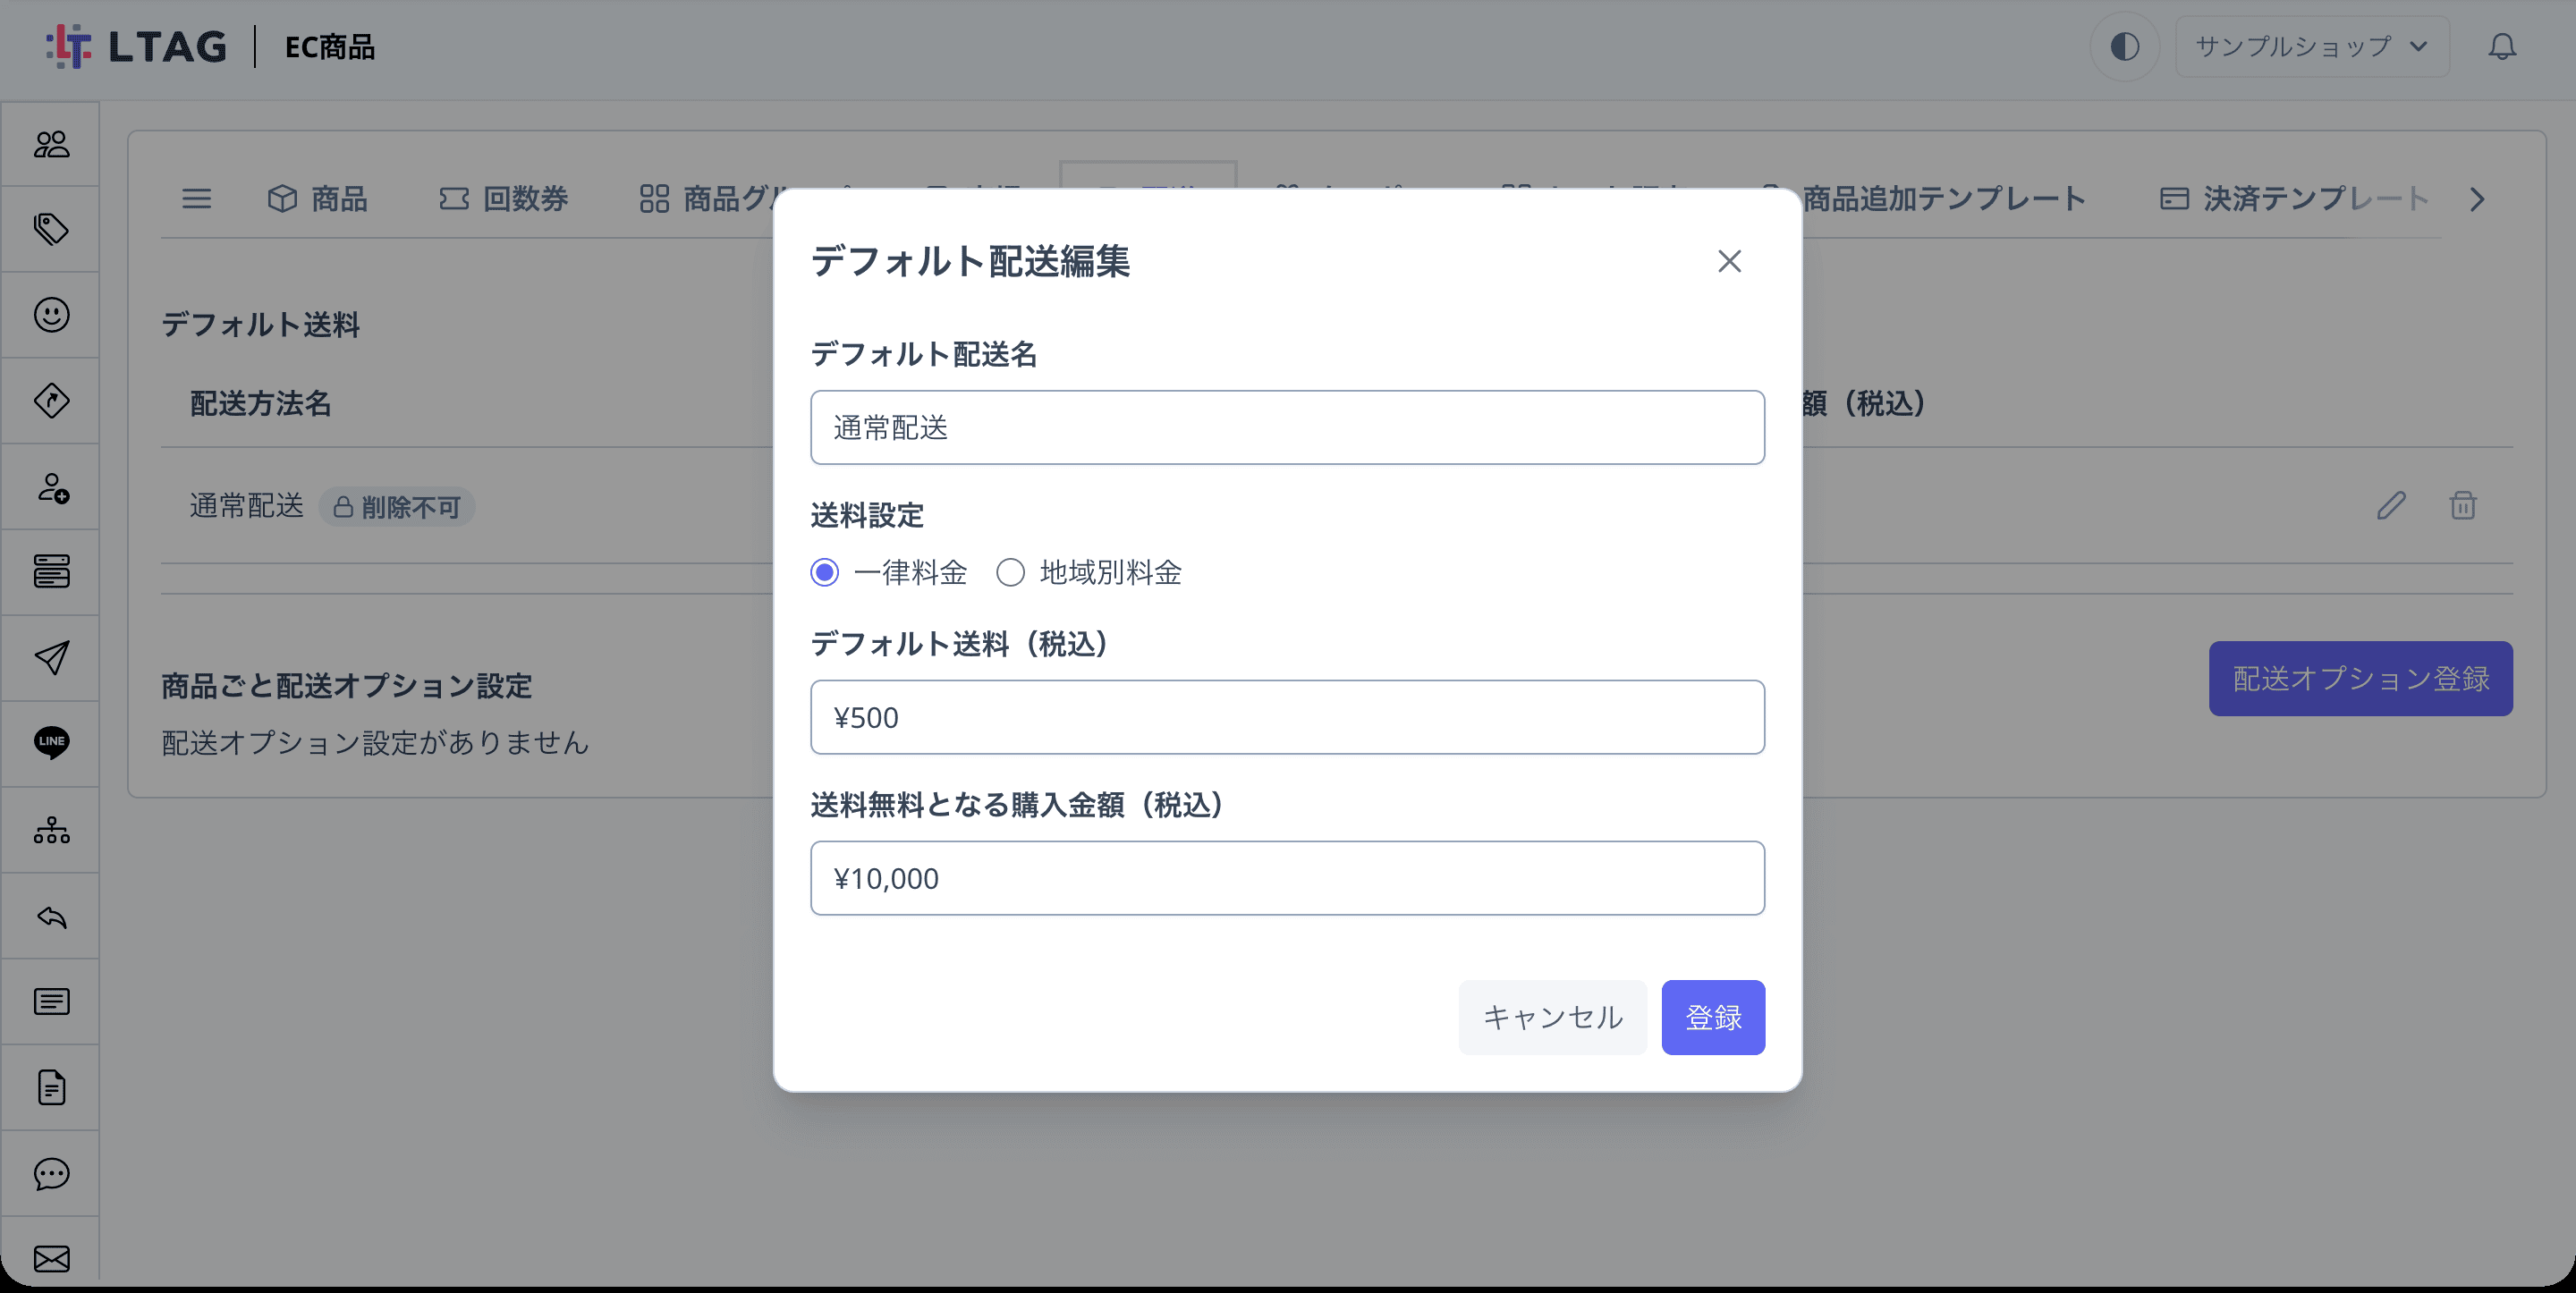
Task: Click the デフォルト送料 ¥500 input field
Action: coord(1287,718)
